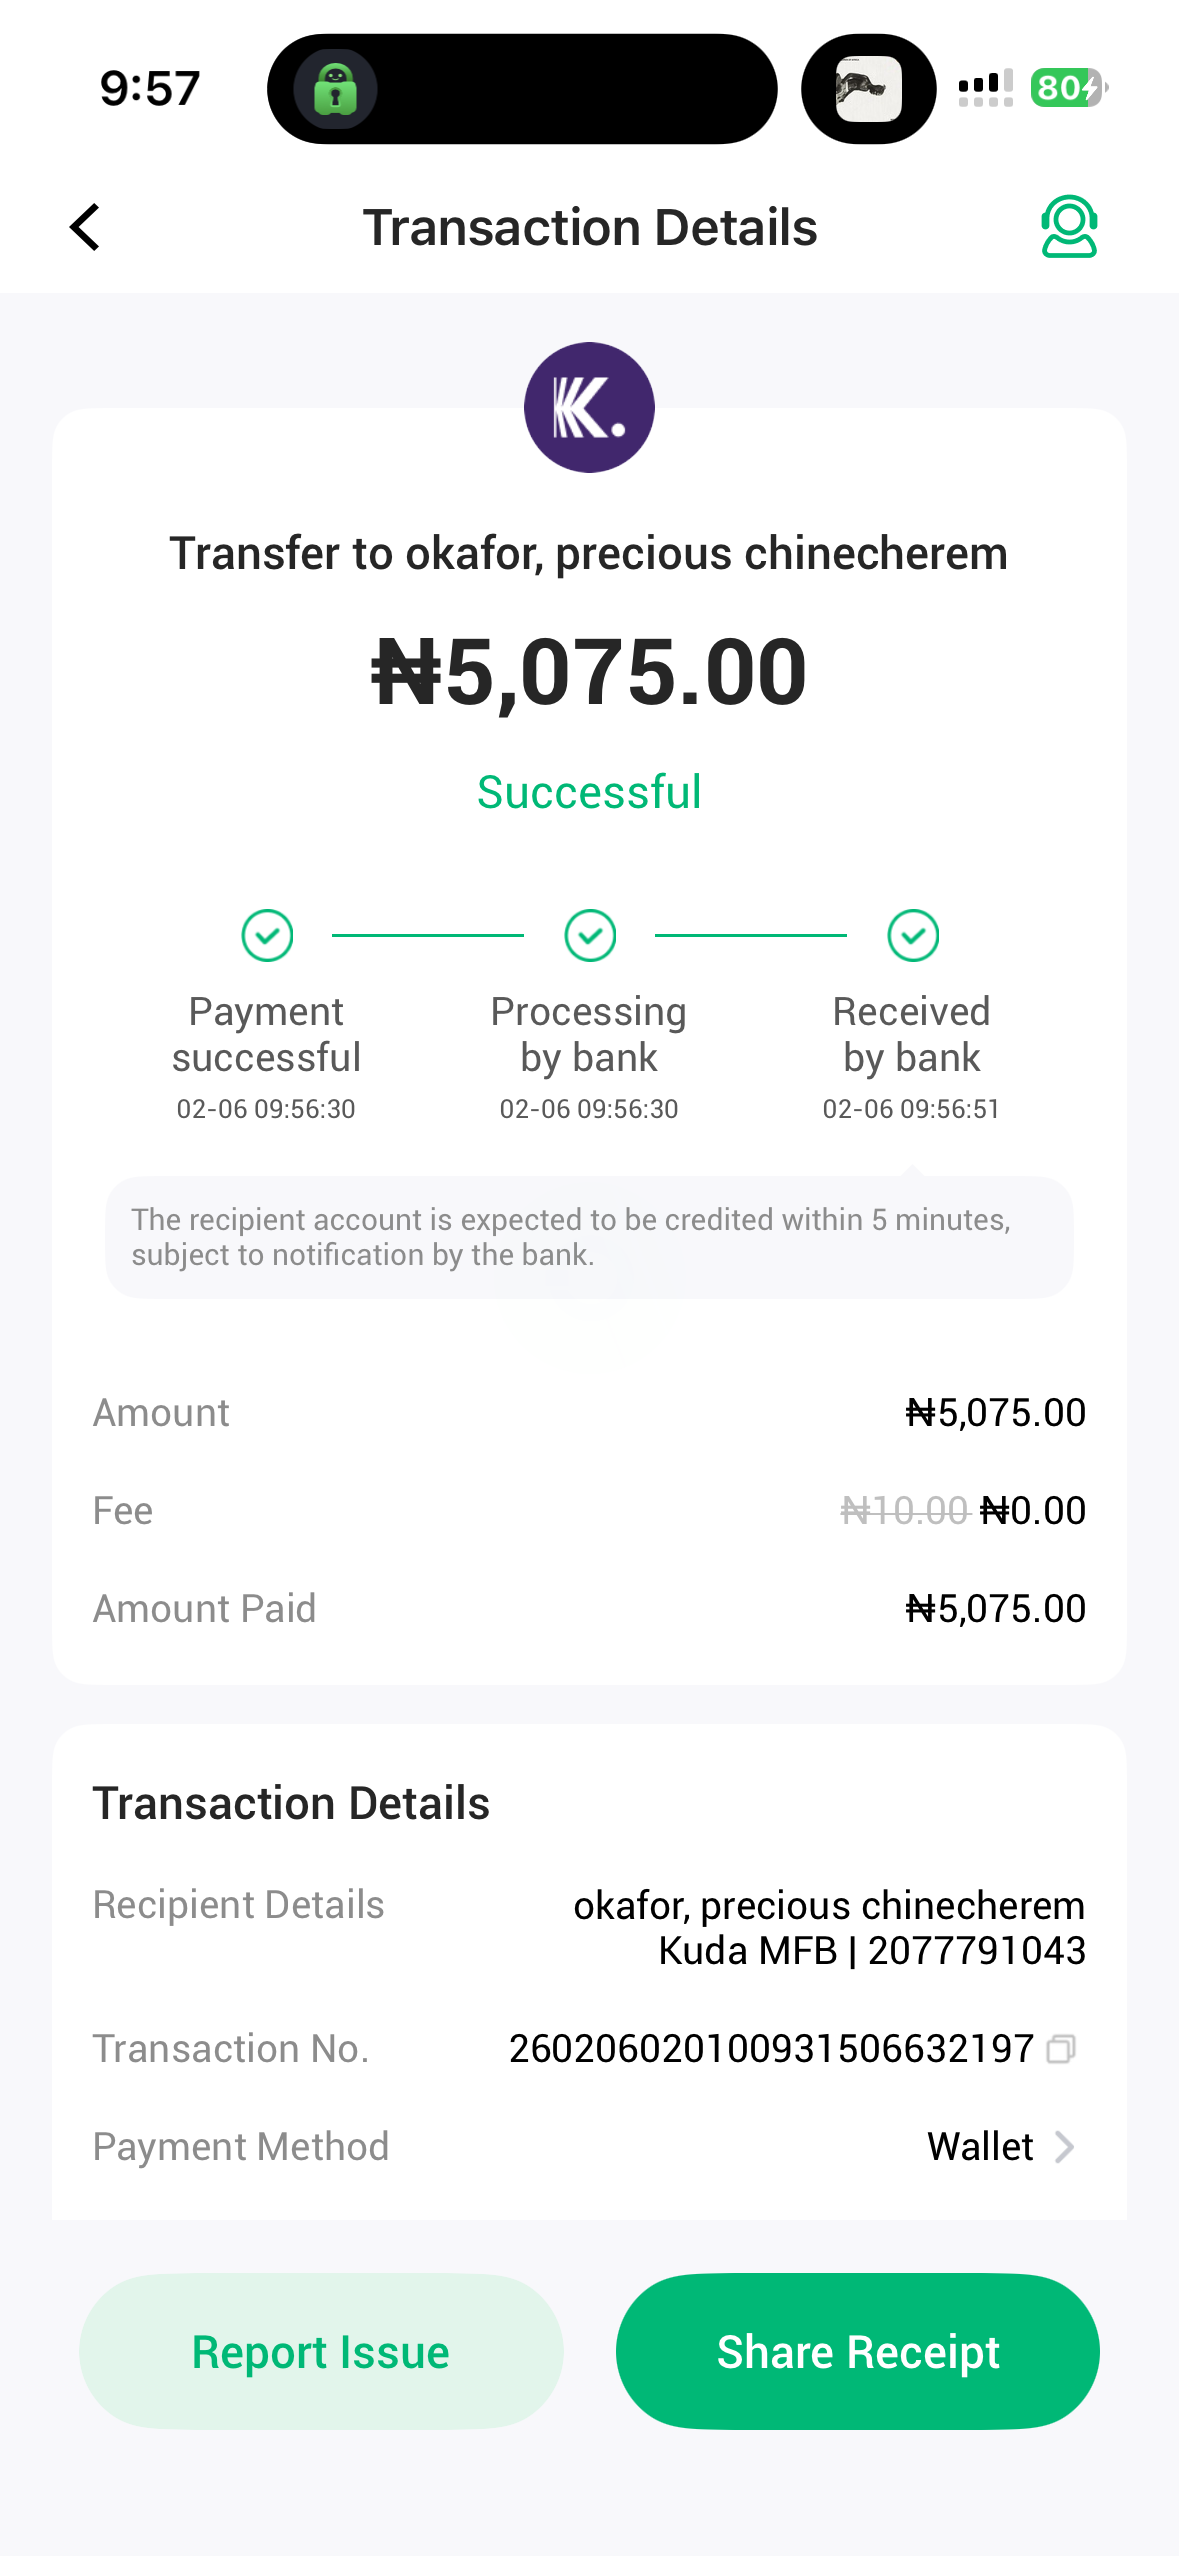Open the Wallet payment method

(x=980, y=2147)
